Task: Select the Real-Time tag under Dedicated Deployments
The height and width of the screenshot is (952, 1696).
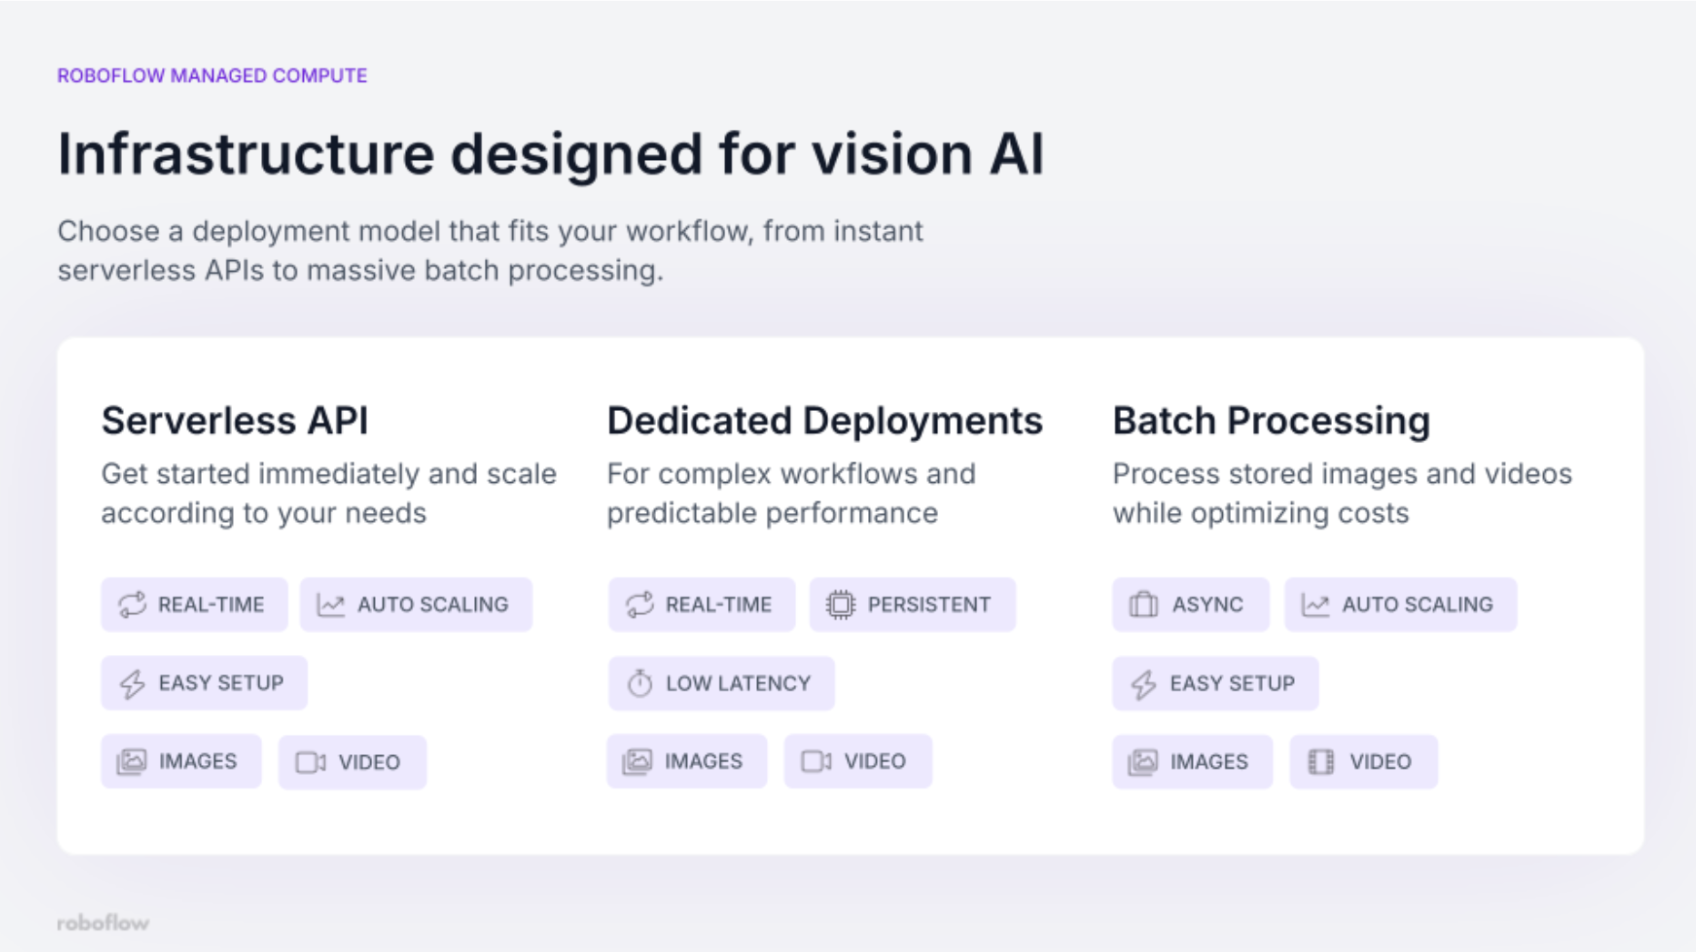Action: [701, 604]
